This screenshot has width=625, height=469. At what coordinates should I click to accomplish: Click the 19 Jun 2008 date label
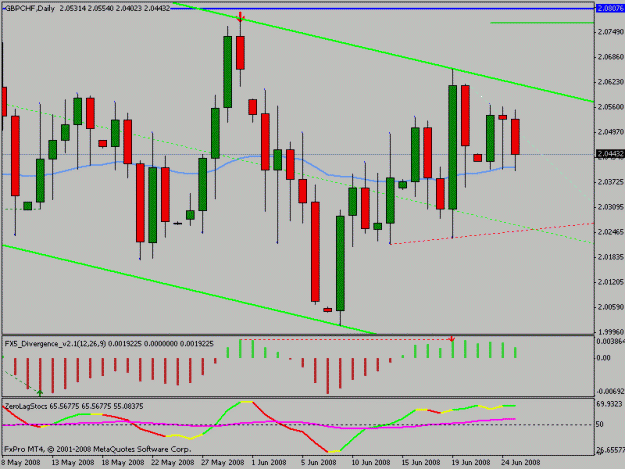click(x=471, y=462)
